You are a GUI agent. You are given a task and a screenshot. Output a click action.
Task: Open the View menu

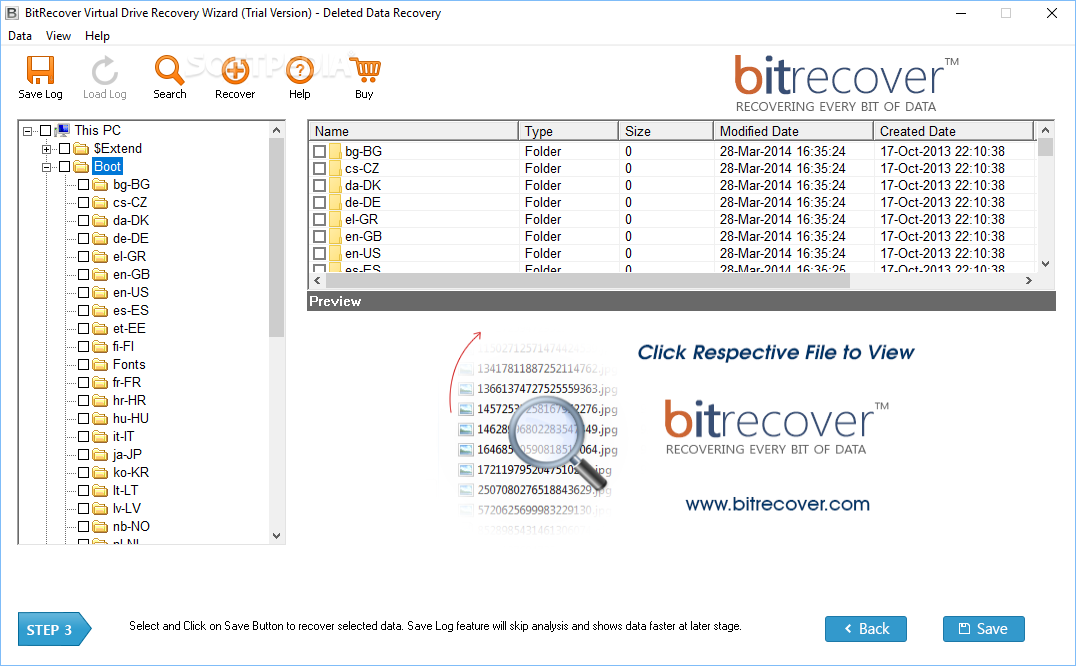click(58, 36)
